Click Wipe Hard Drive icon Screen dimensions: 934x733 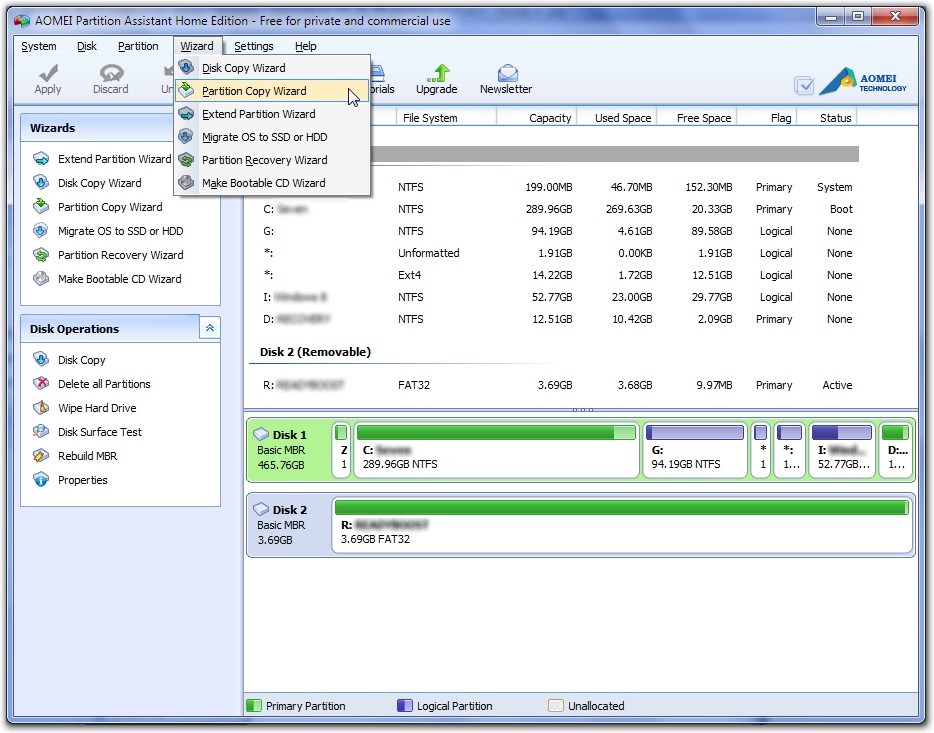pos(41,407)
